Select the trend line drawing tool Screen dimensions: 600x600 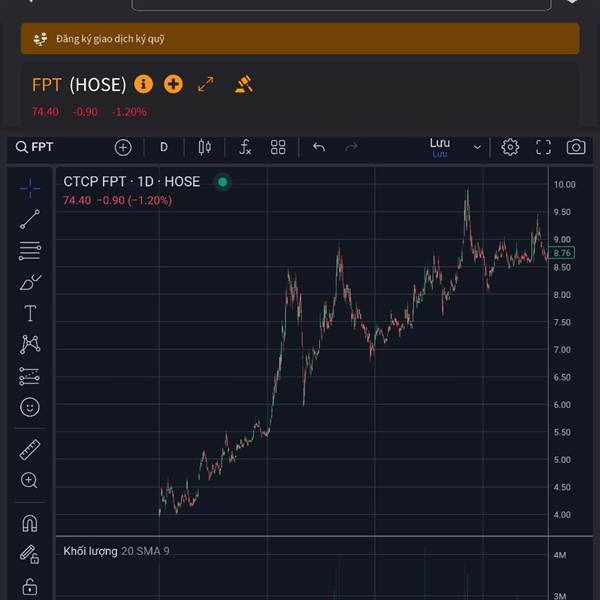click(x=29, y=219)
